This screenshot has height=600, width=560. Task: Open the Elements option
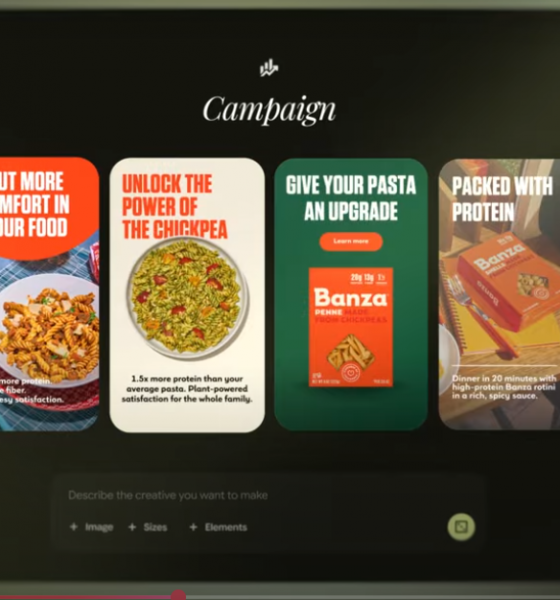218,527
